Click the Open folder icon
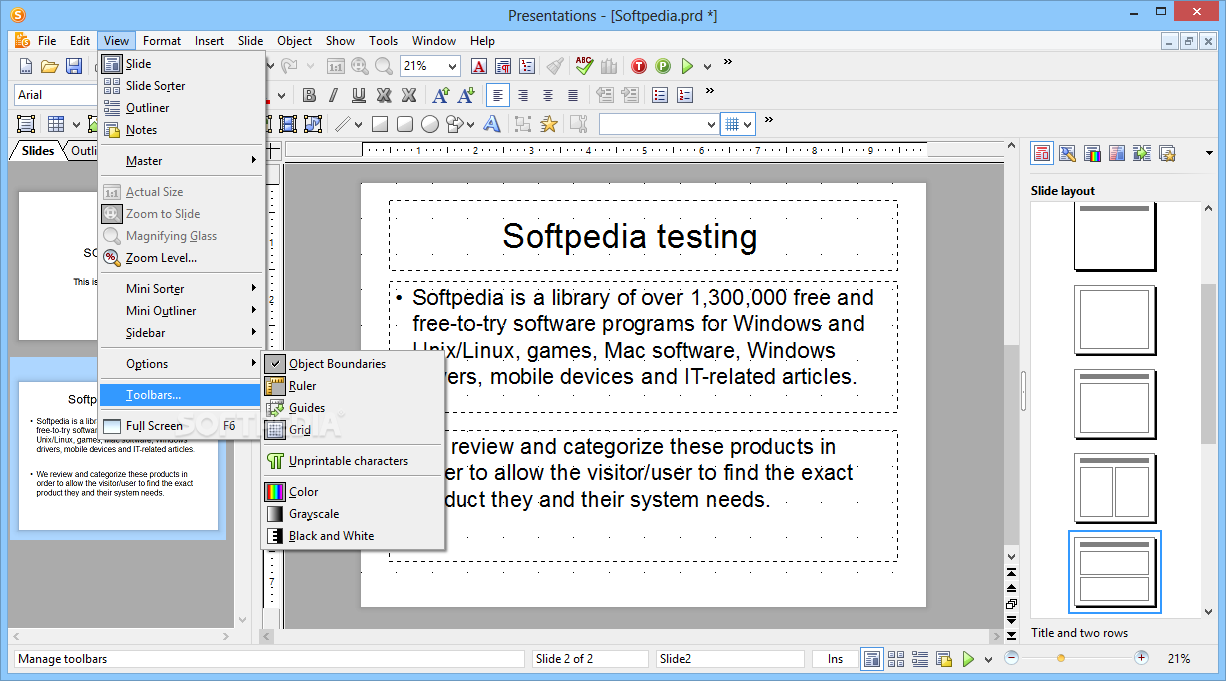Image resolution: width=1226 pixels, height=681 pixels. (49, 66)
